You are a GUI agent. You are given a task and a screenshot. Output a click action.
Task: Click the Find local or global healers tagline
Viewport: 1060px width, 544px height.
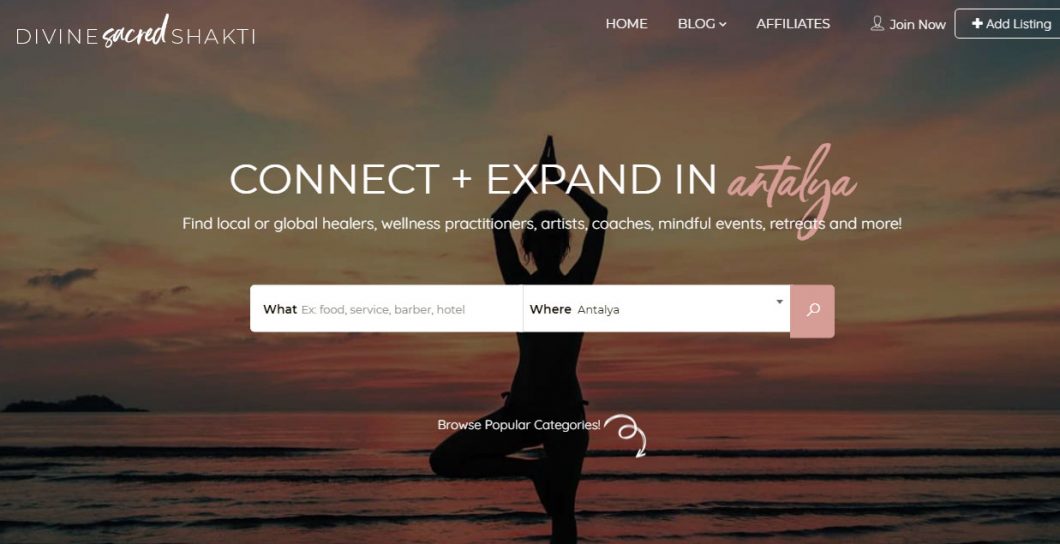(x=542, y=224)
